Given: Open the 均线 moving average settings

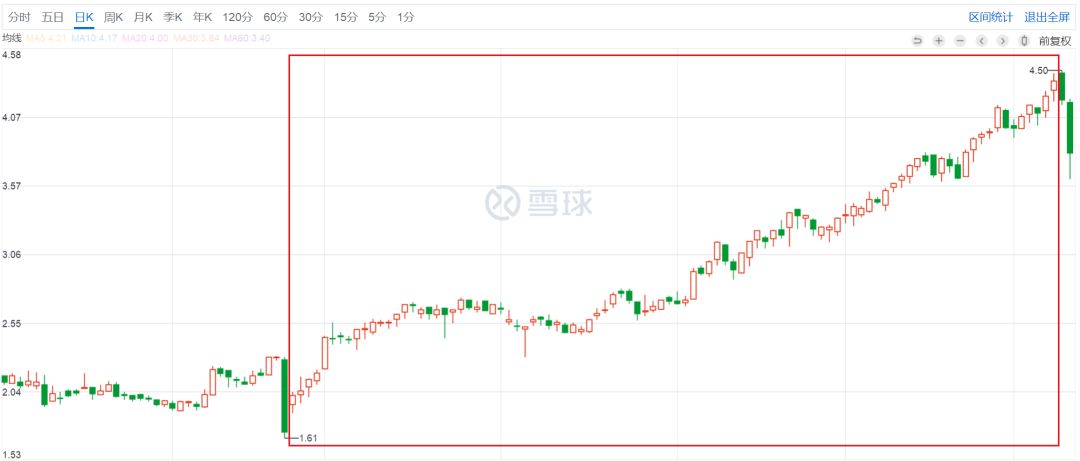Looking at the screenshot, I should tap(12, 38).
